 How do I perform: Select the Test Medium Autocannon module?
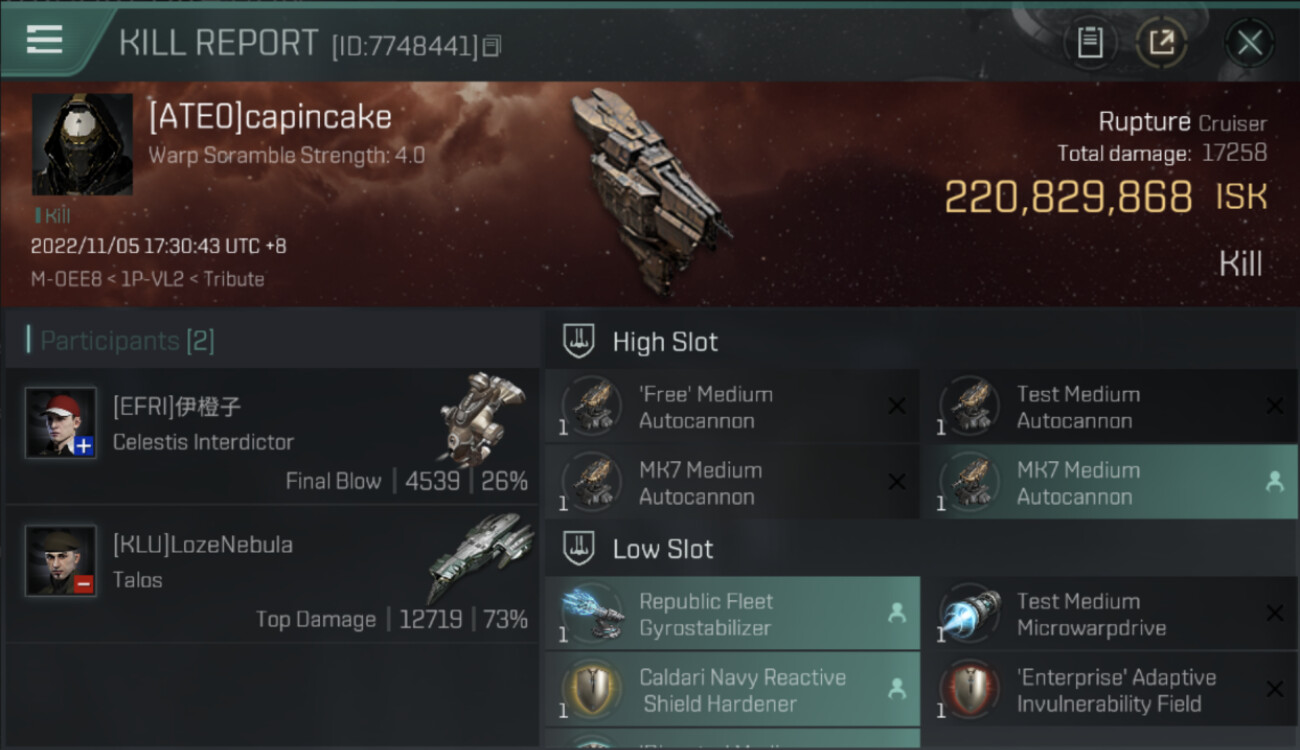1110,406
